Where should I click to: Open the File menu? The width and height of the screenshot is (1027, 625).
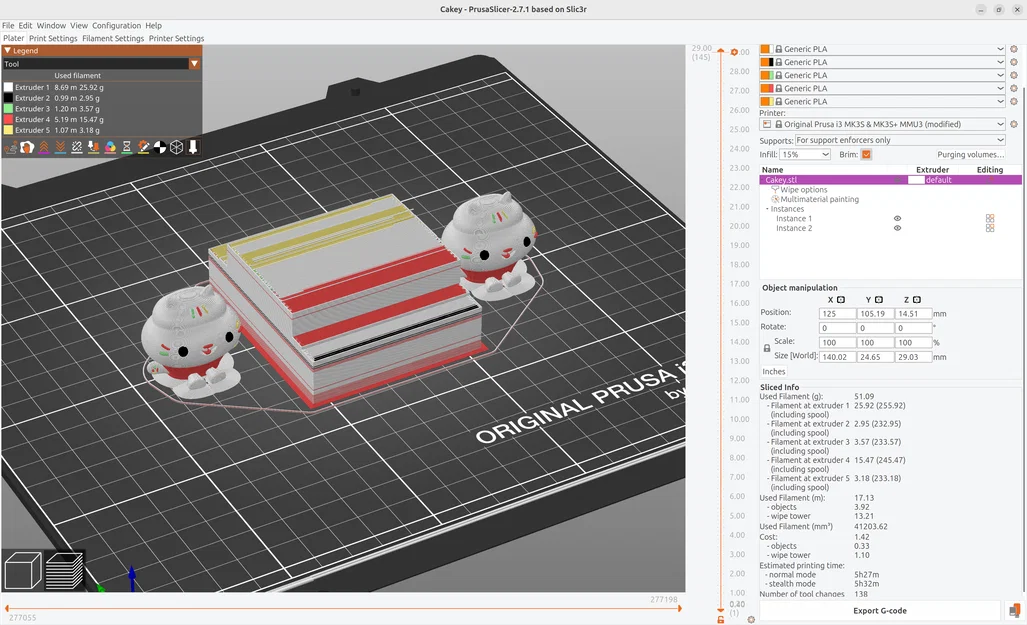tap(8, 26)
